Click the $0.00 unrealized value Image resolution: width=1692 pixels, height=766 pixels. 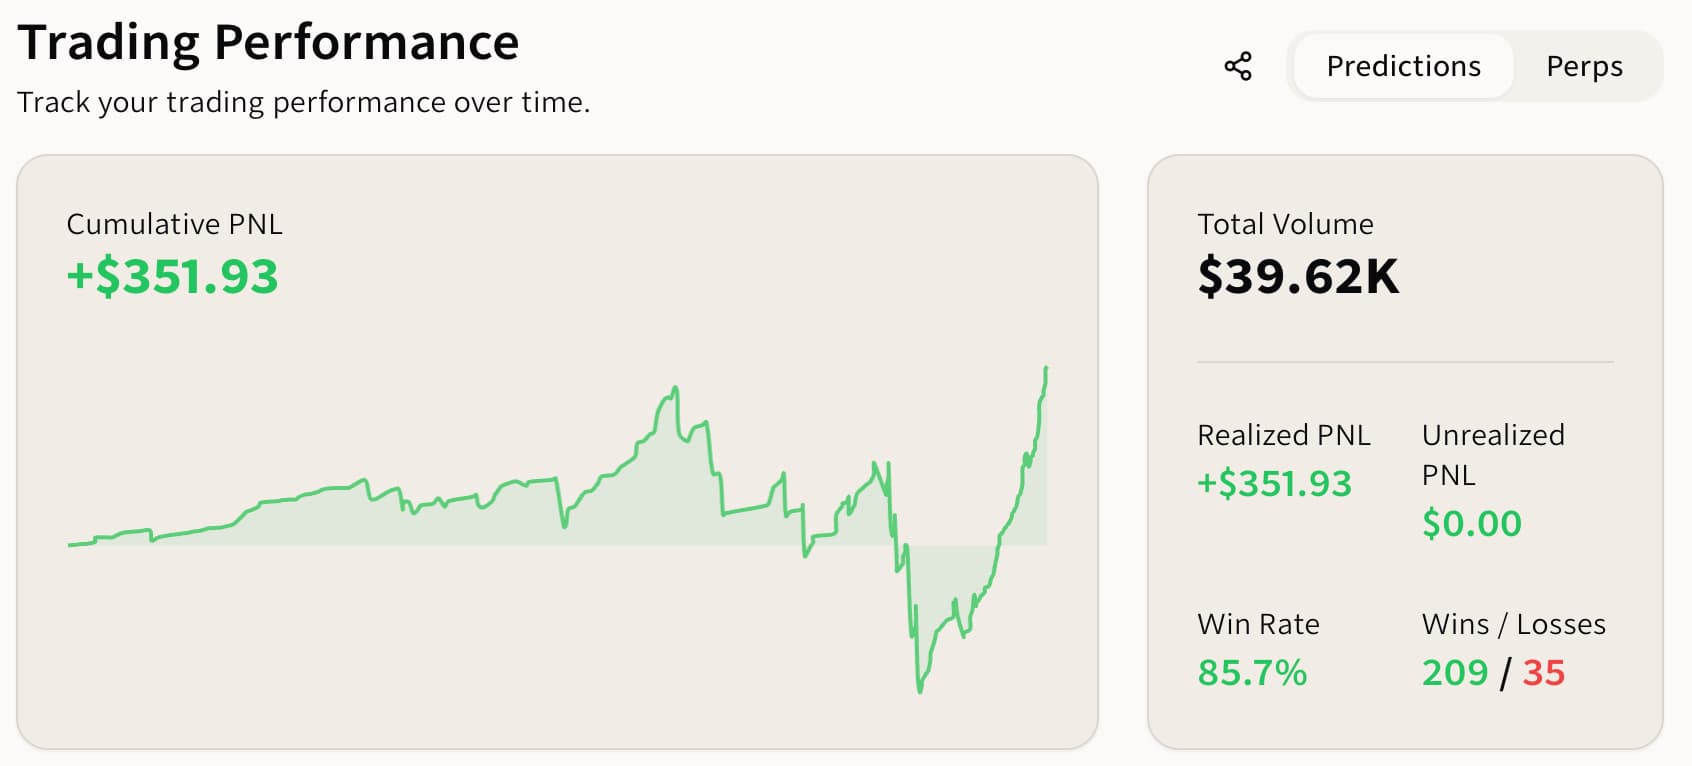tap(1471, 524)
